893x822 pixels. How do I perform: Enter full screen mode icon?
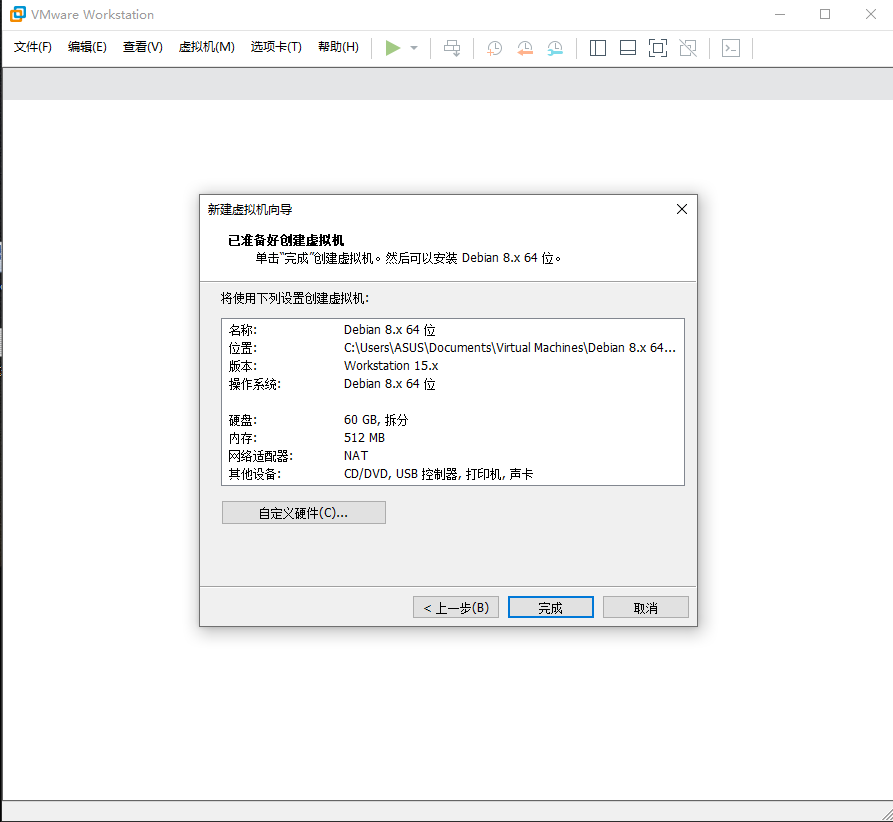click(658, 48)
